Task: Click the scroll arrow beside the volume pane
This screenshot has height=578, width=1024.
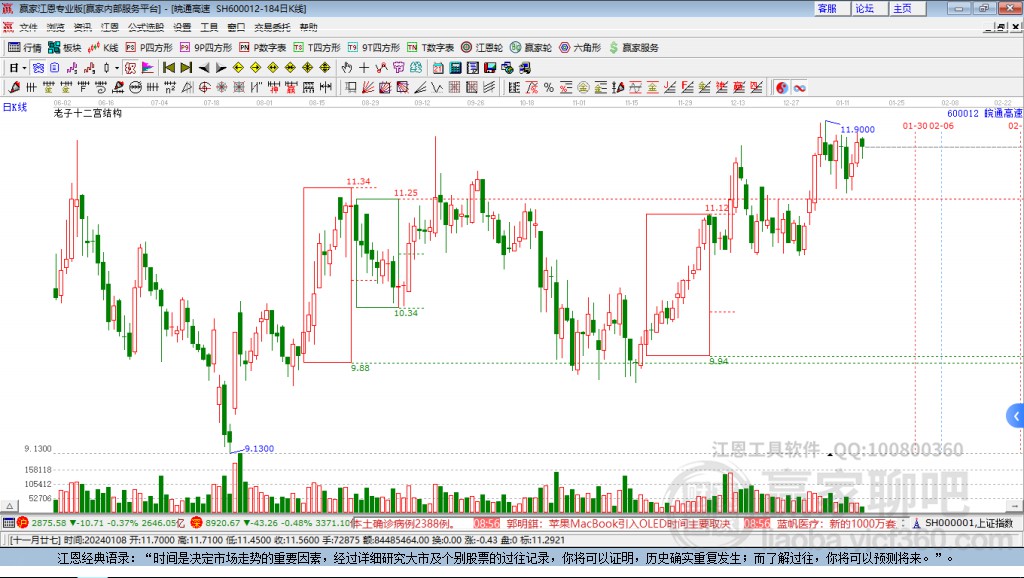Action: tap(1014, 506)
